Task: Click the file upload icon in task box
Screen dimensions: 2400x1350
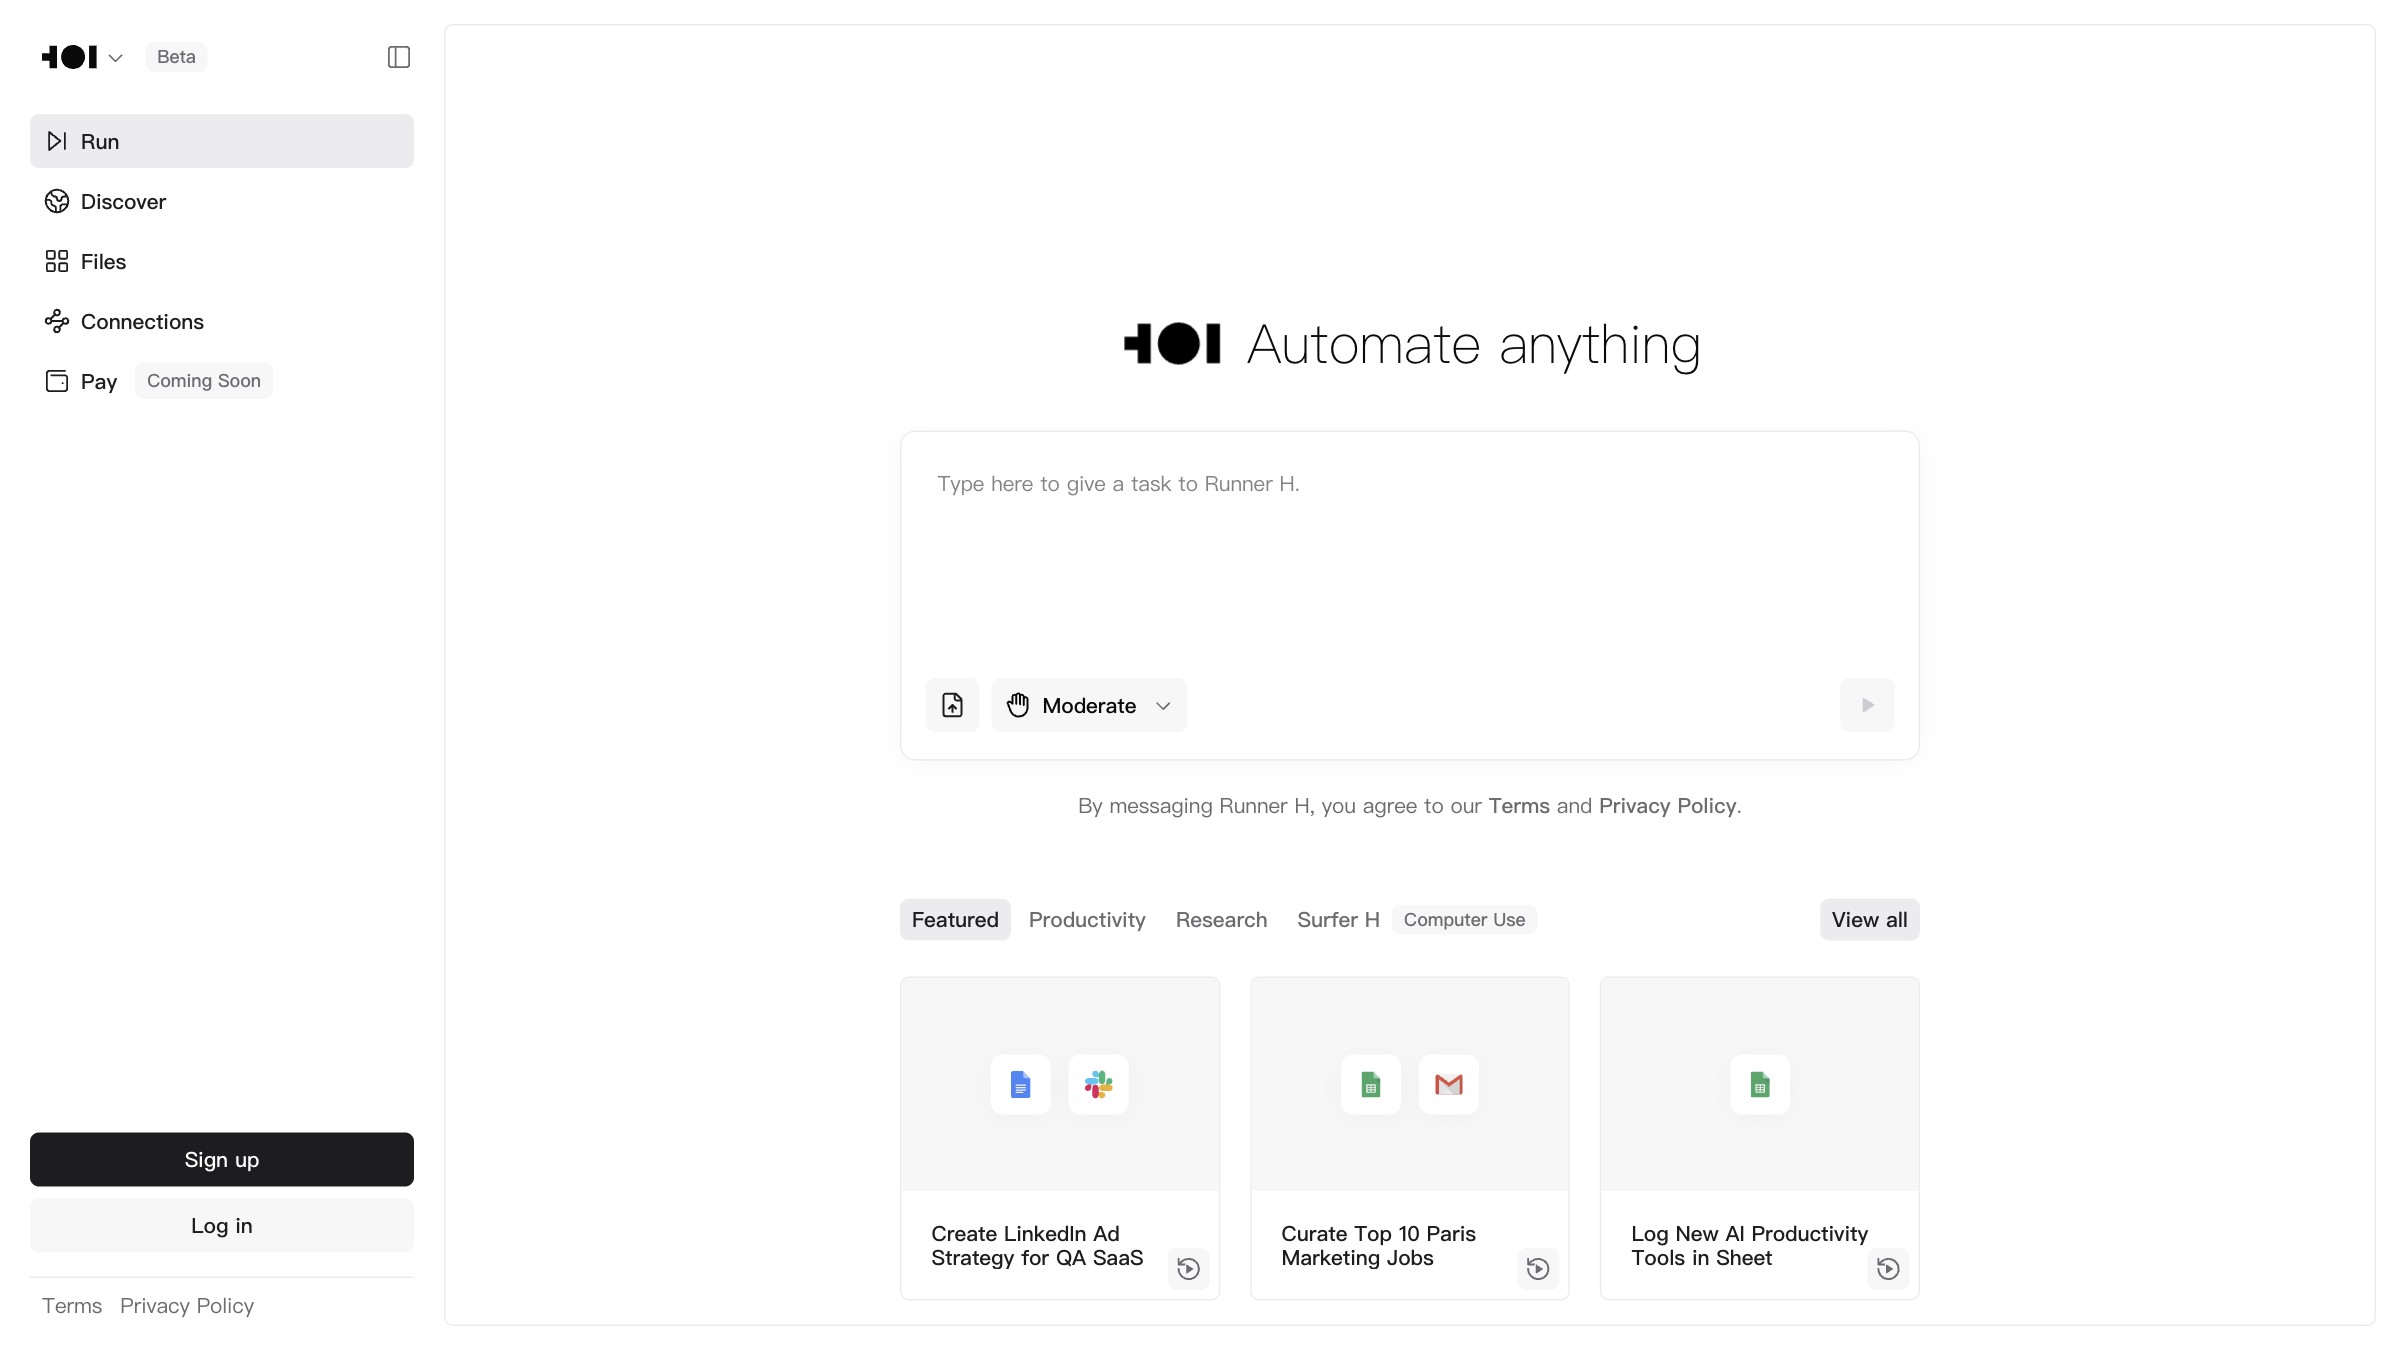Action: (x=952, y=705)
